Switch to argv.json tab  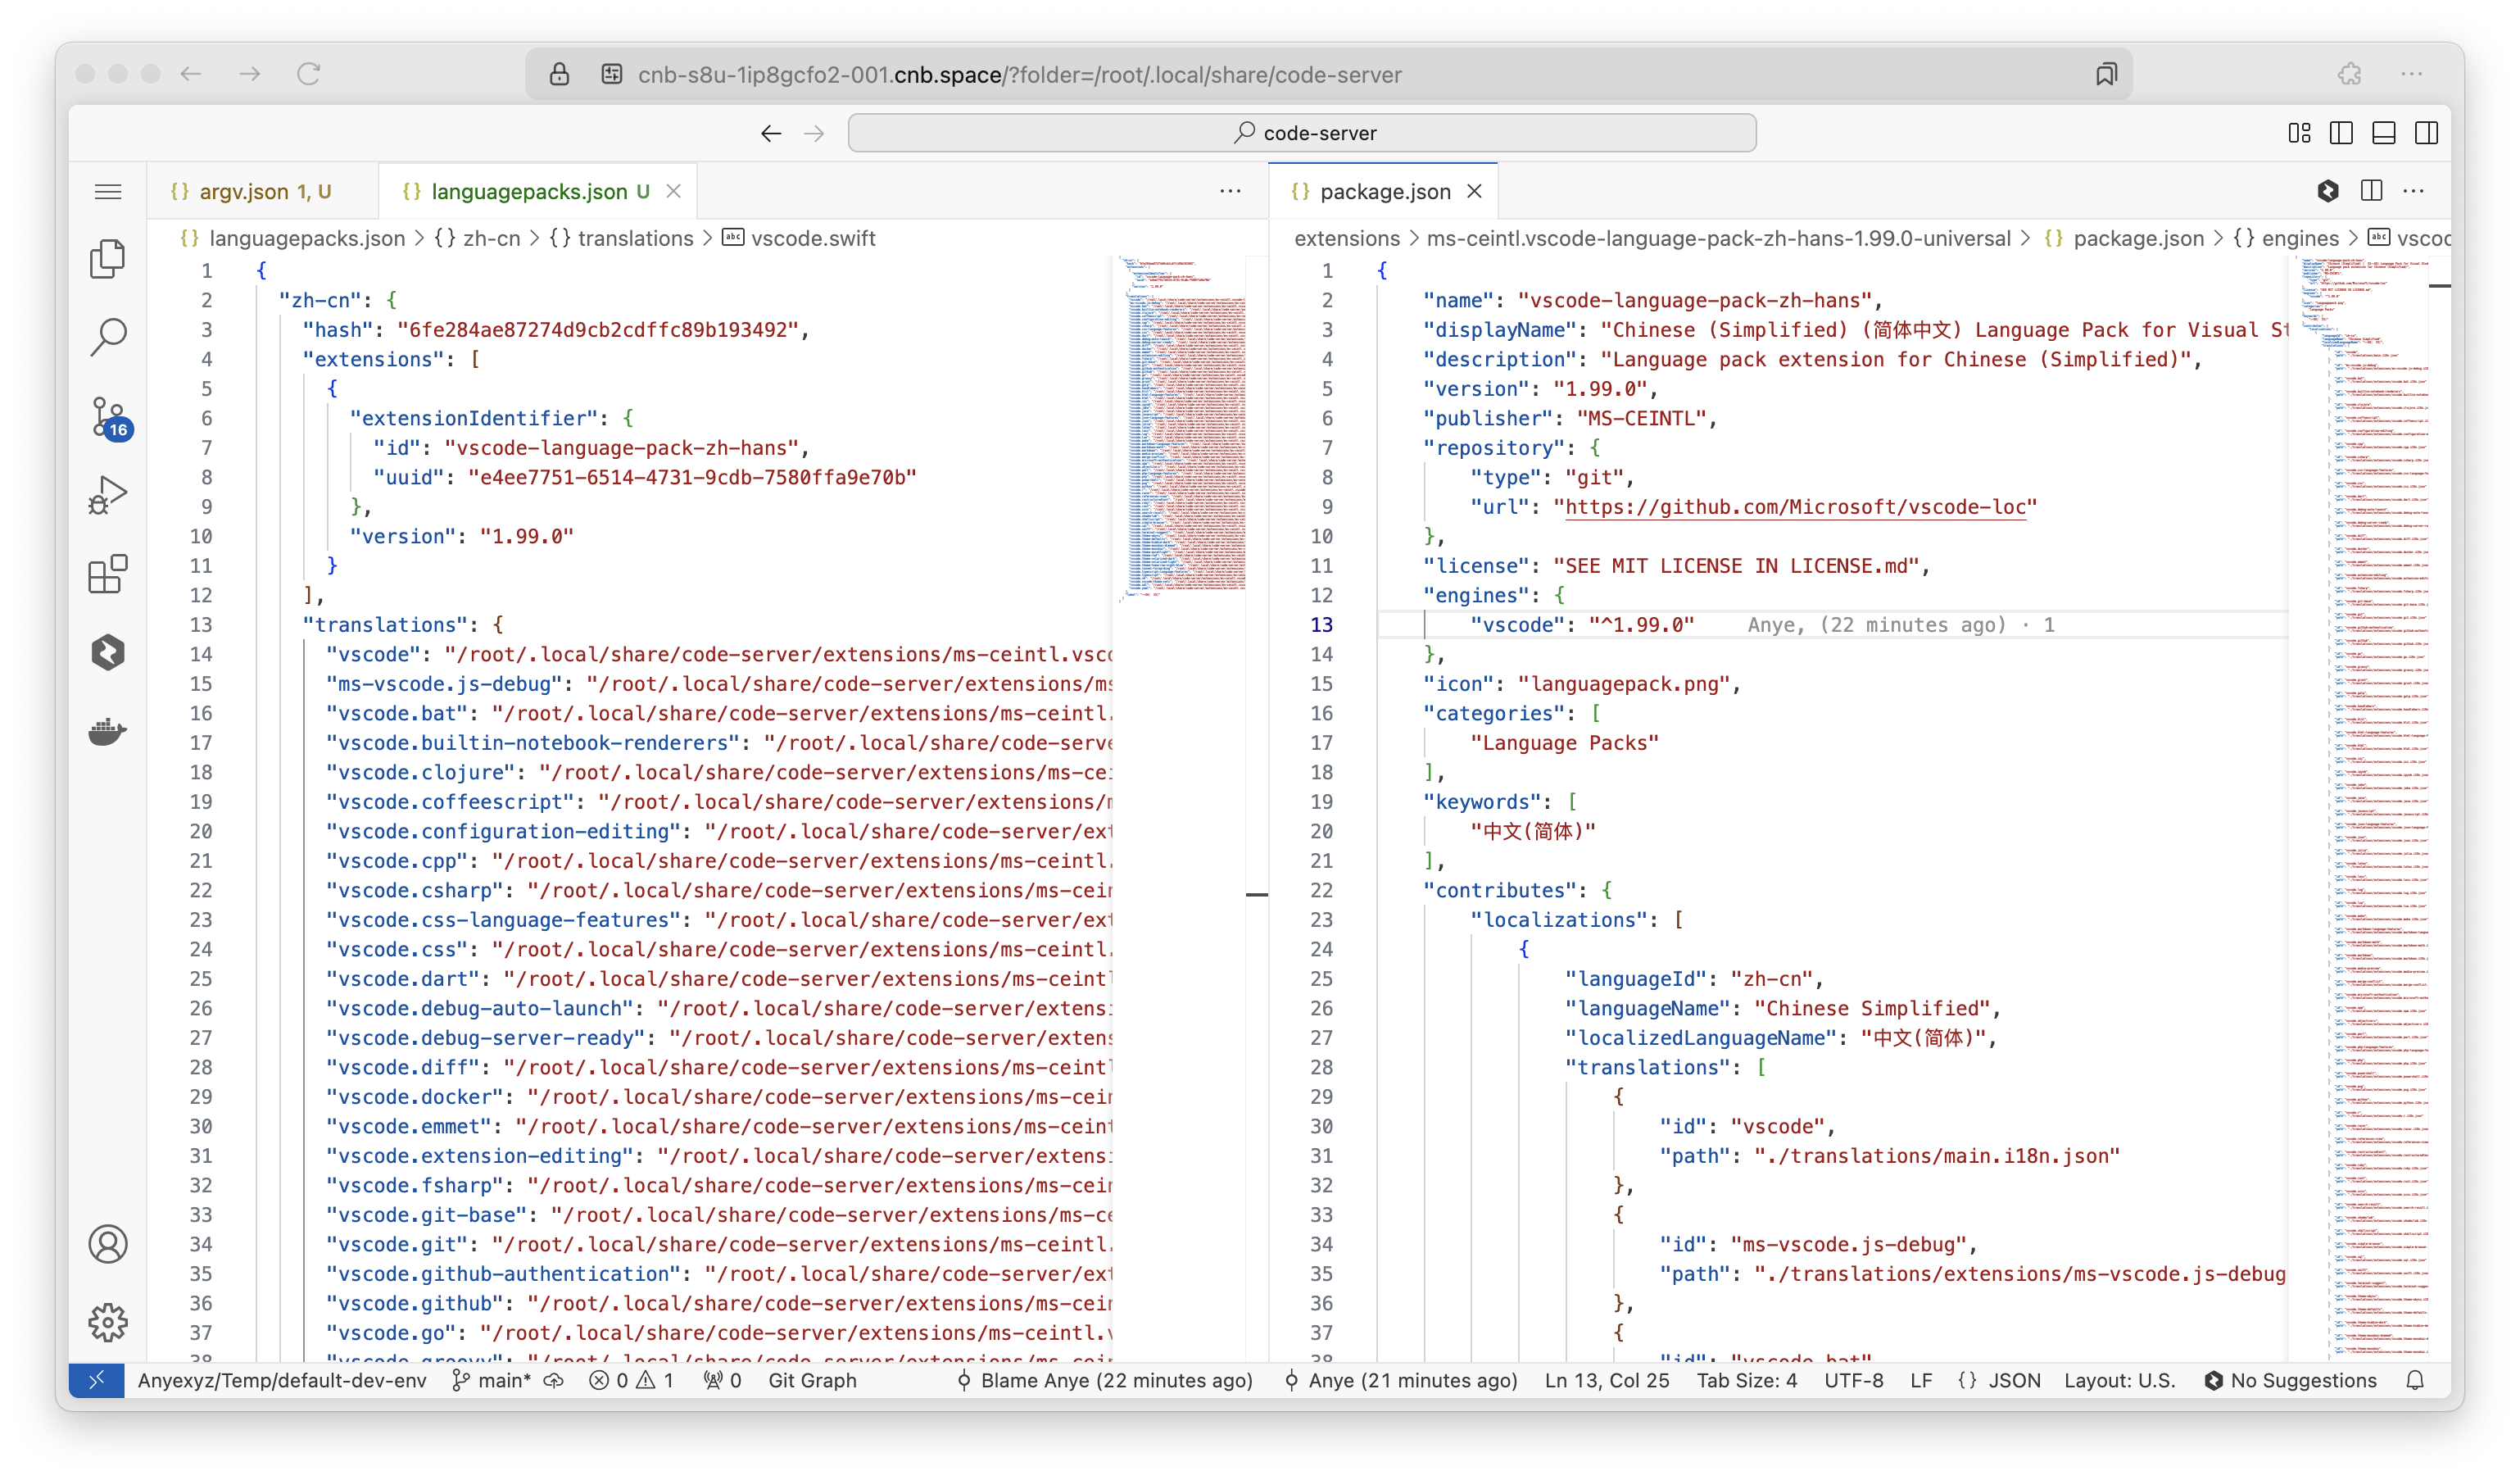(263, 191)
